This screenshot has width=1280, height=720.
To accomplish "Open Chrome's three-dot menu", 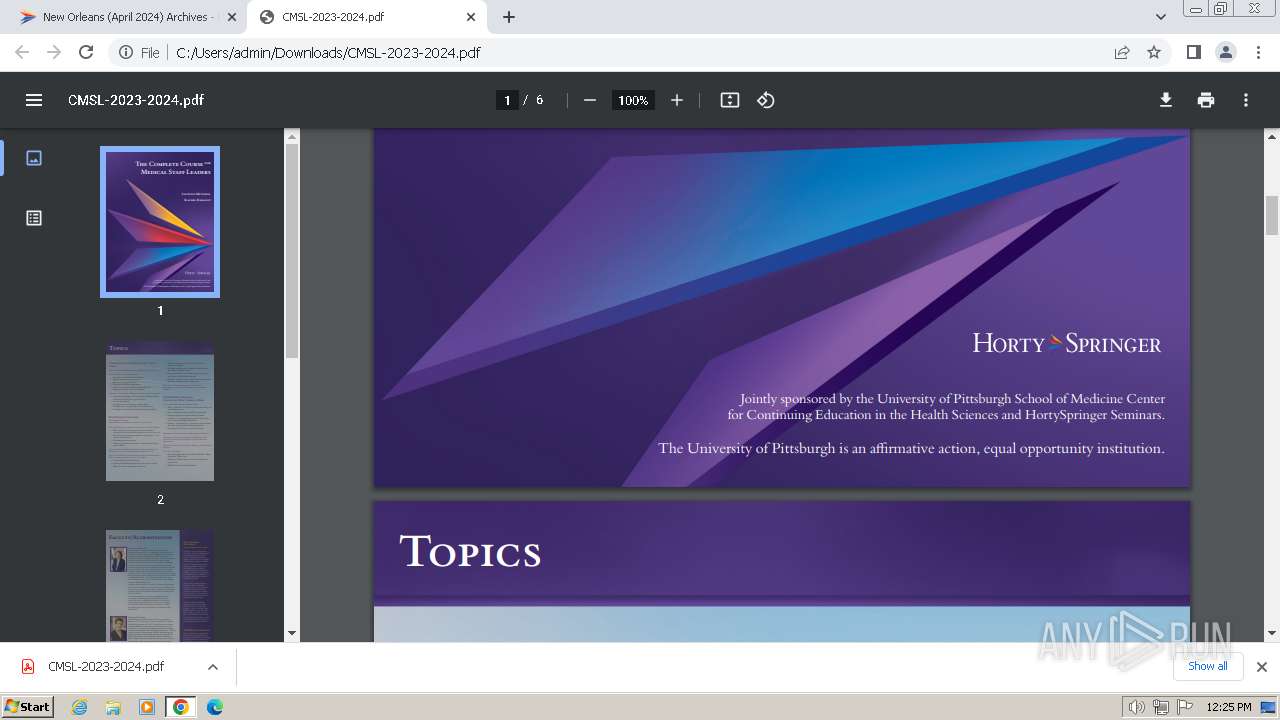I will coord(1259,52).
